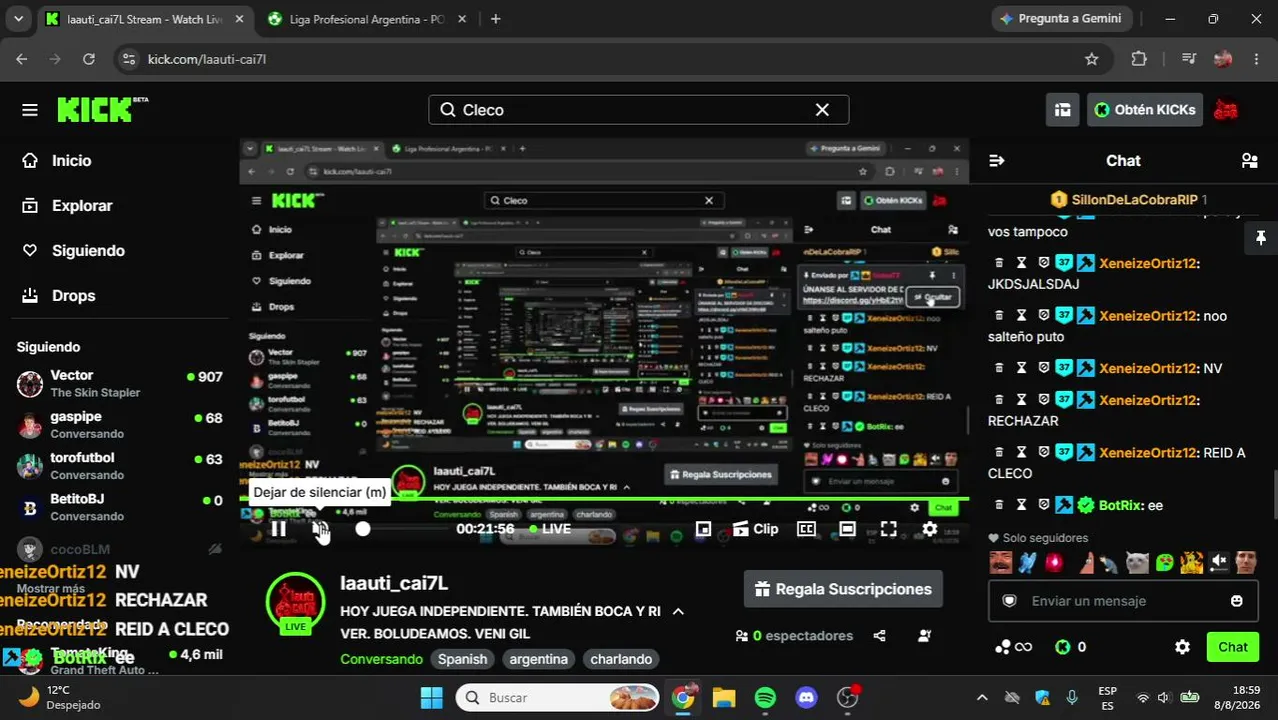1278x720 pixels.
Task: Click shield icon on BotRix's 'ee' message
Action: (1043, 505)
